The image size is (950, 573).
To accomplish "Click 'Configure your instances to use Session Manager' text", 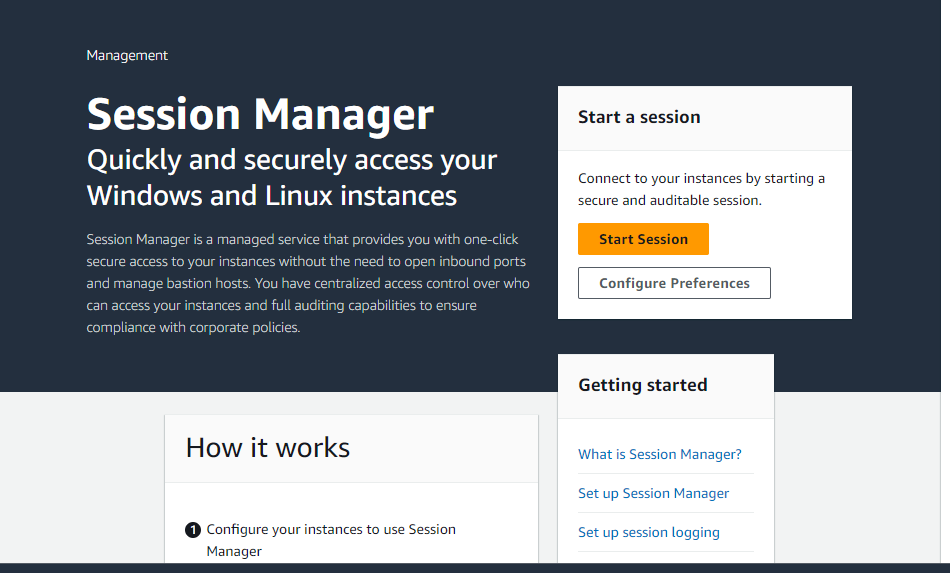I will click(331, 540).
